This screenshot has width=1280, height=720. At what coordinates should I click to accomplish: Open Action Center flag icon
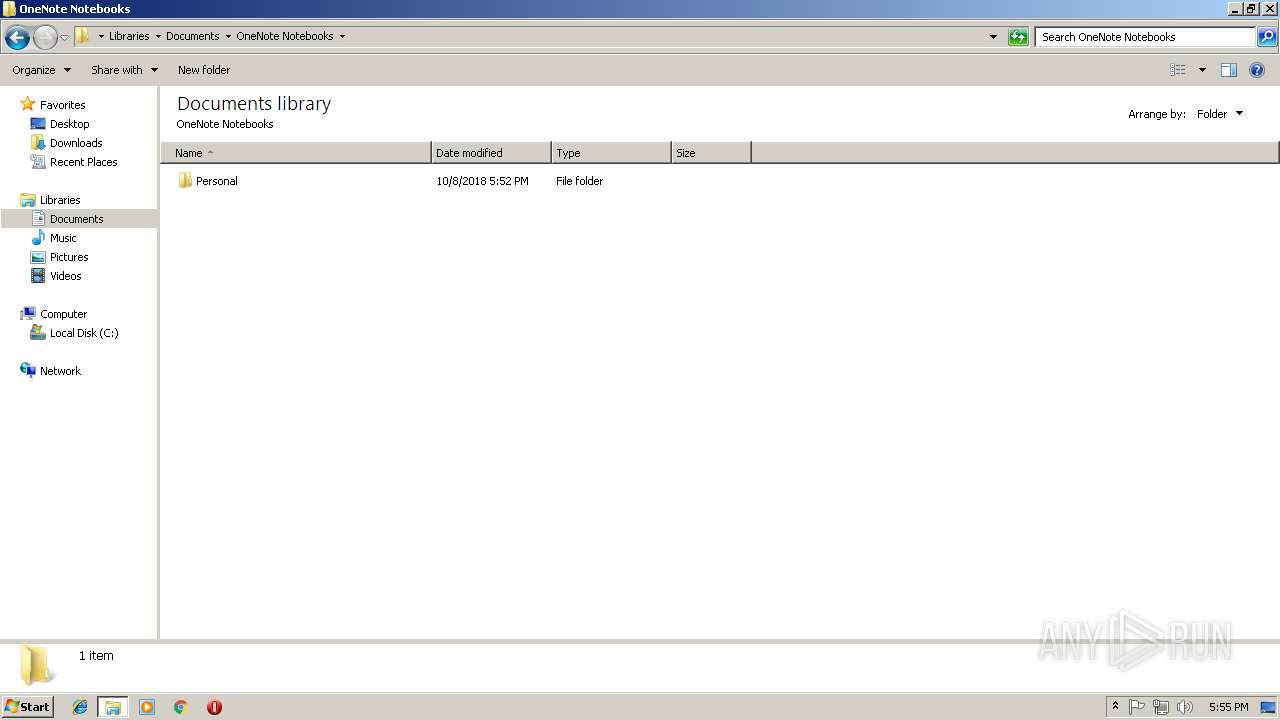click(x=1137, y=707)
